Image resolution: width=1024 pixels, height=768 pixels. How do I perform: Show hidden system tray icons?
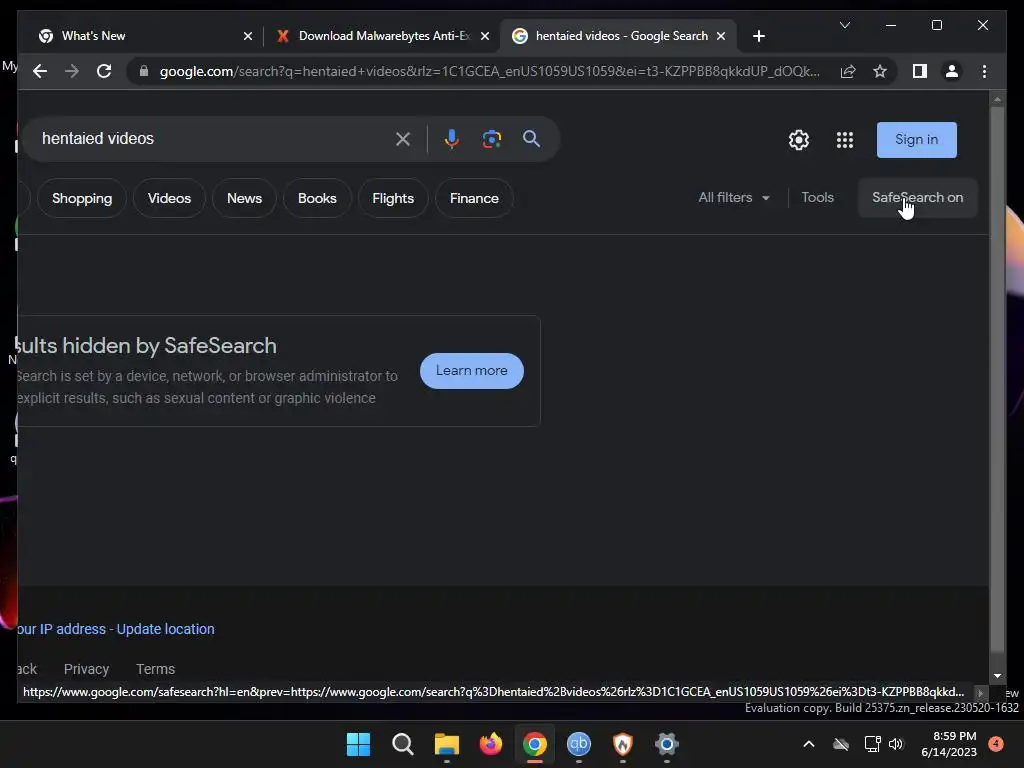point(808,744)
